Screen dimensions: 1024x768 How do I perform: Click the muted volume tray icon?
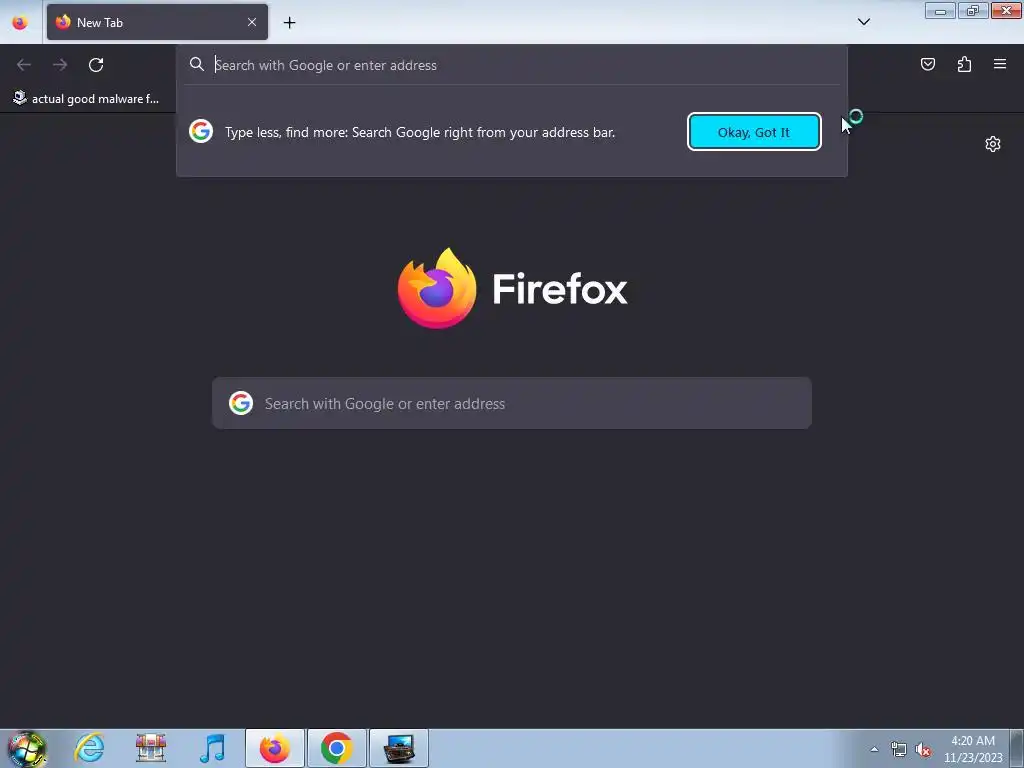pos(923,749)
